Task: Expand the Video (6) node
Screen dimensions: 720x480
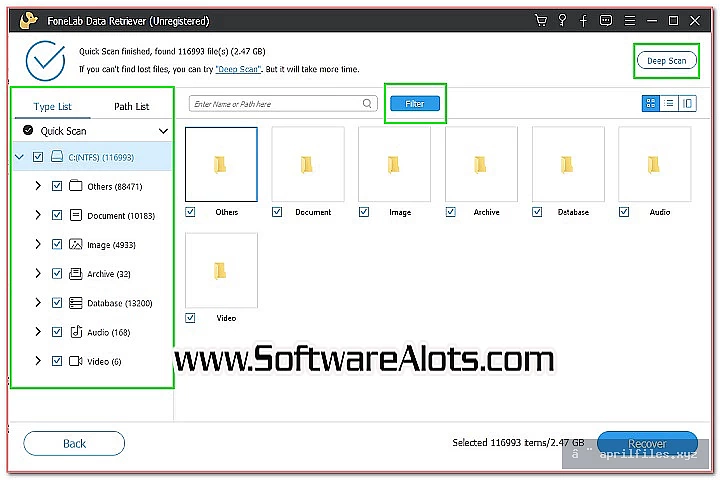Action: tap(38, 361)
